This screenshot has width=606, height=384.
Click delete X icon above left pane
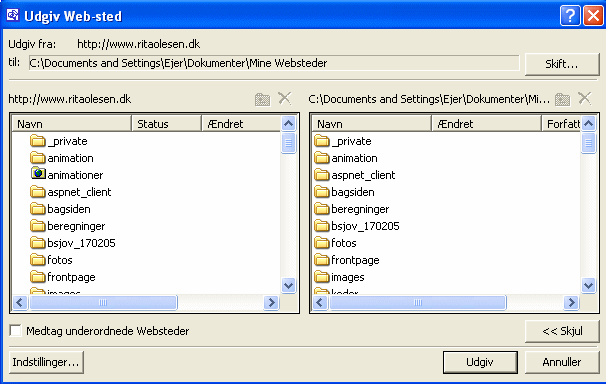pos(285,99)
